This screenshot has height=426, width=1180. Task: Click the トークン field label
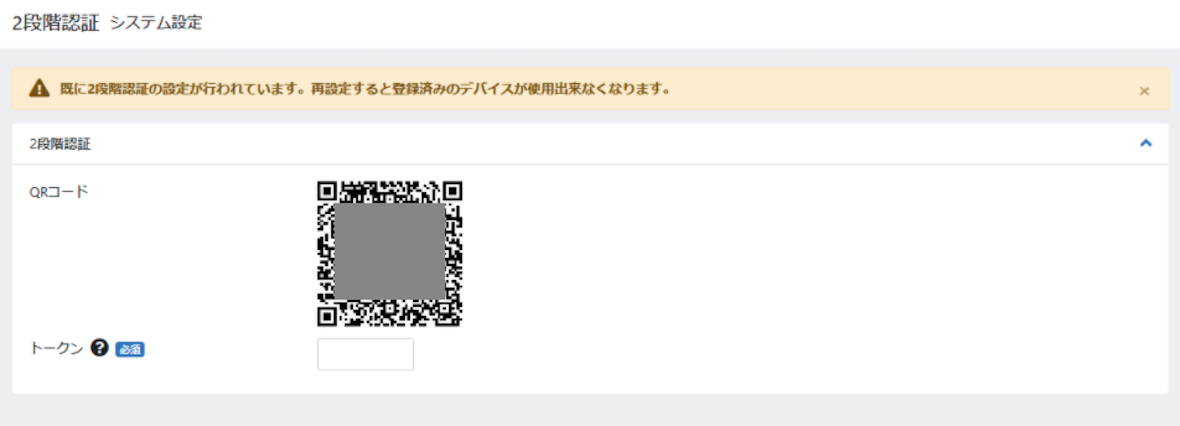[56, 348]
